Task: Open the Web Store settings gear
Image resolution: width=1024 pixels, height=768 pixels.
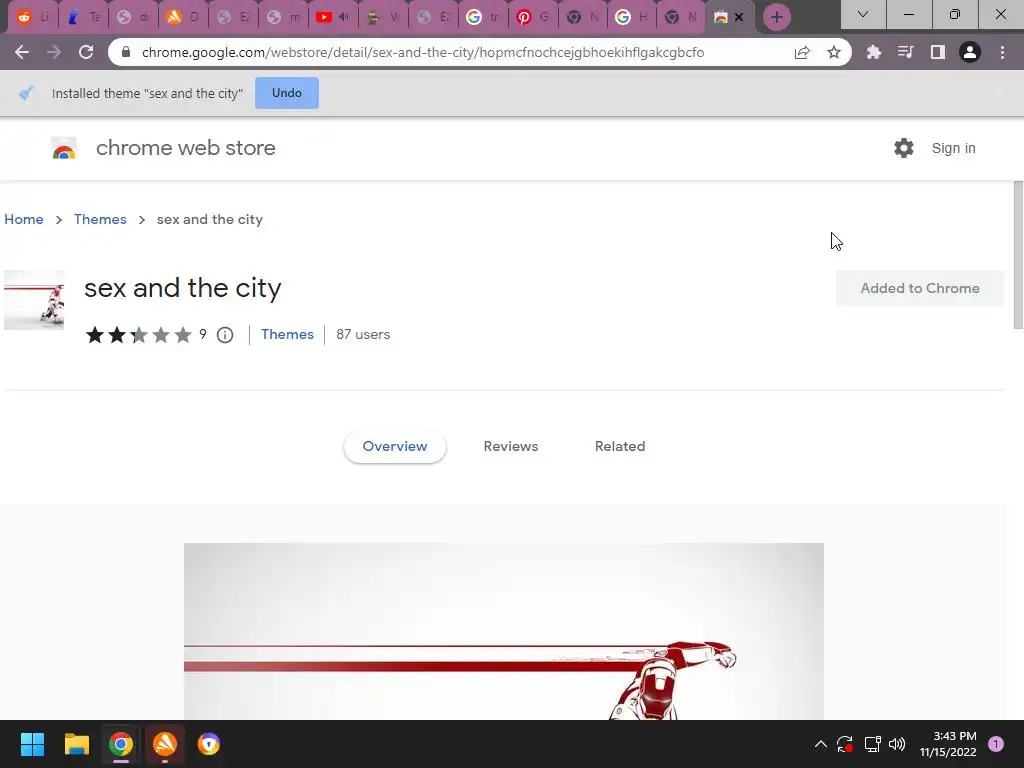Action: [x=904, y=148]
